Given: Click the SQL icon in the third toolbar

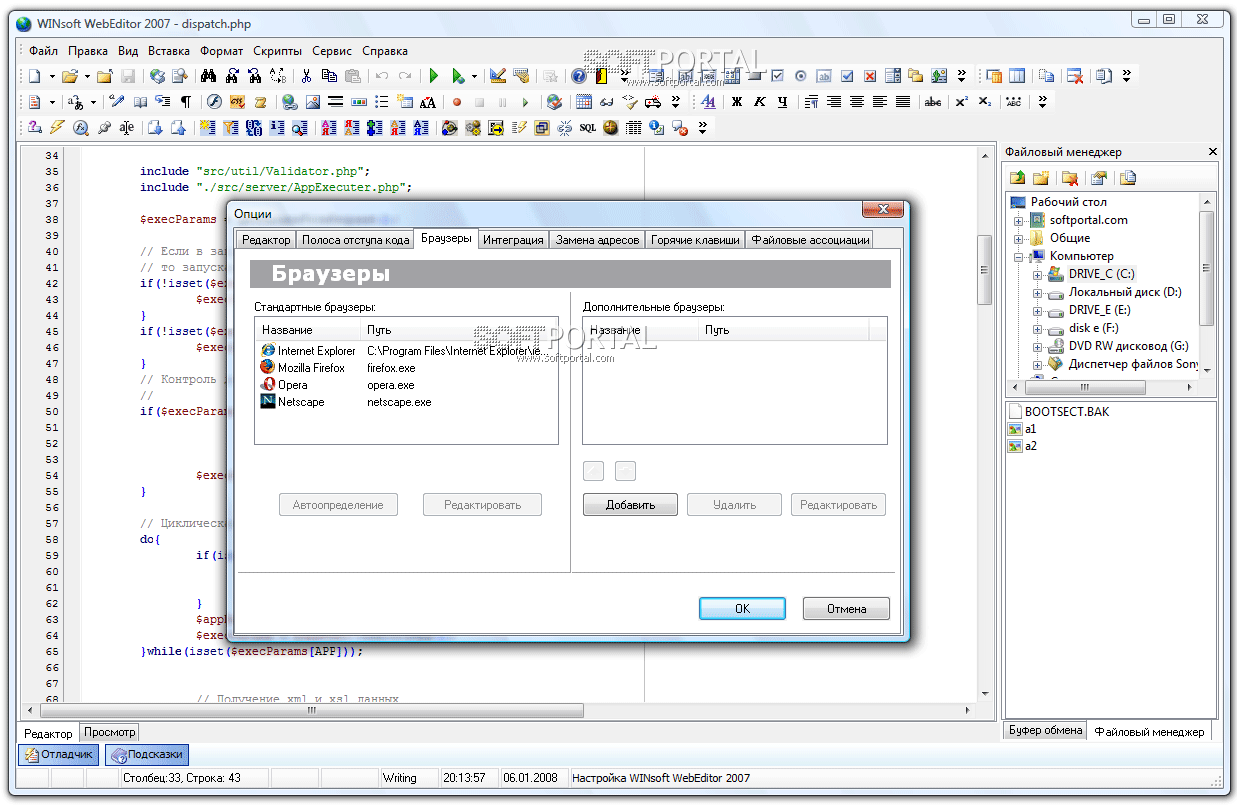Looking at the screenshot, I should 587,128.
